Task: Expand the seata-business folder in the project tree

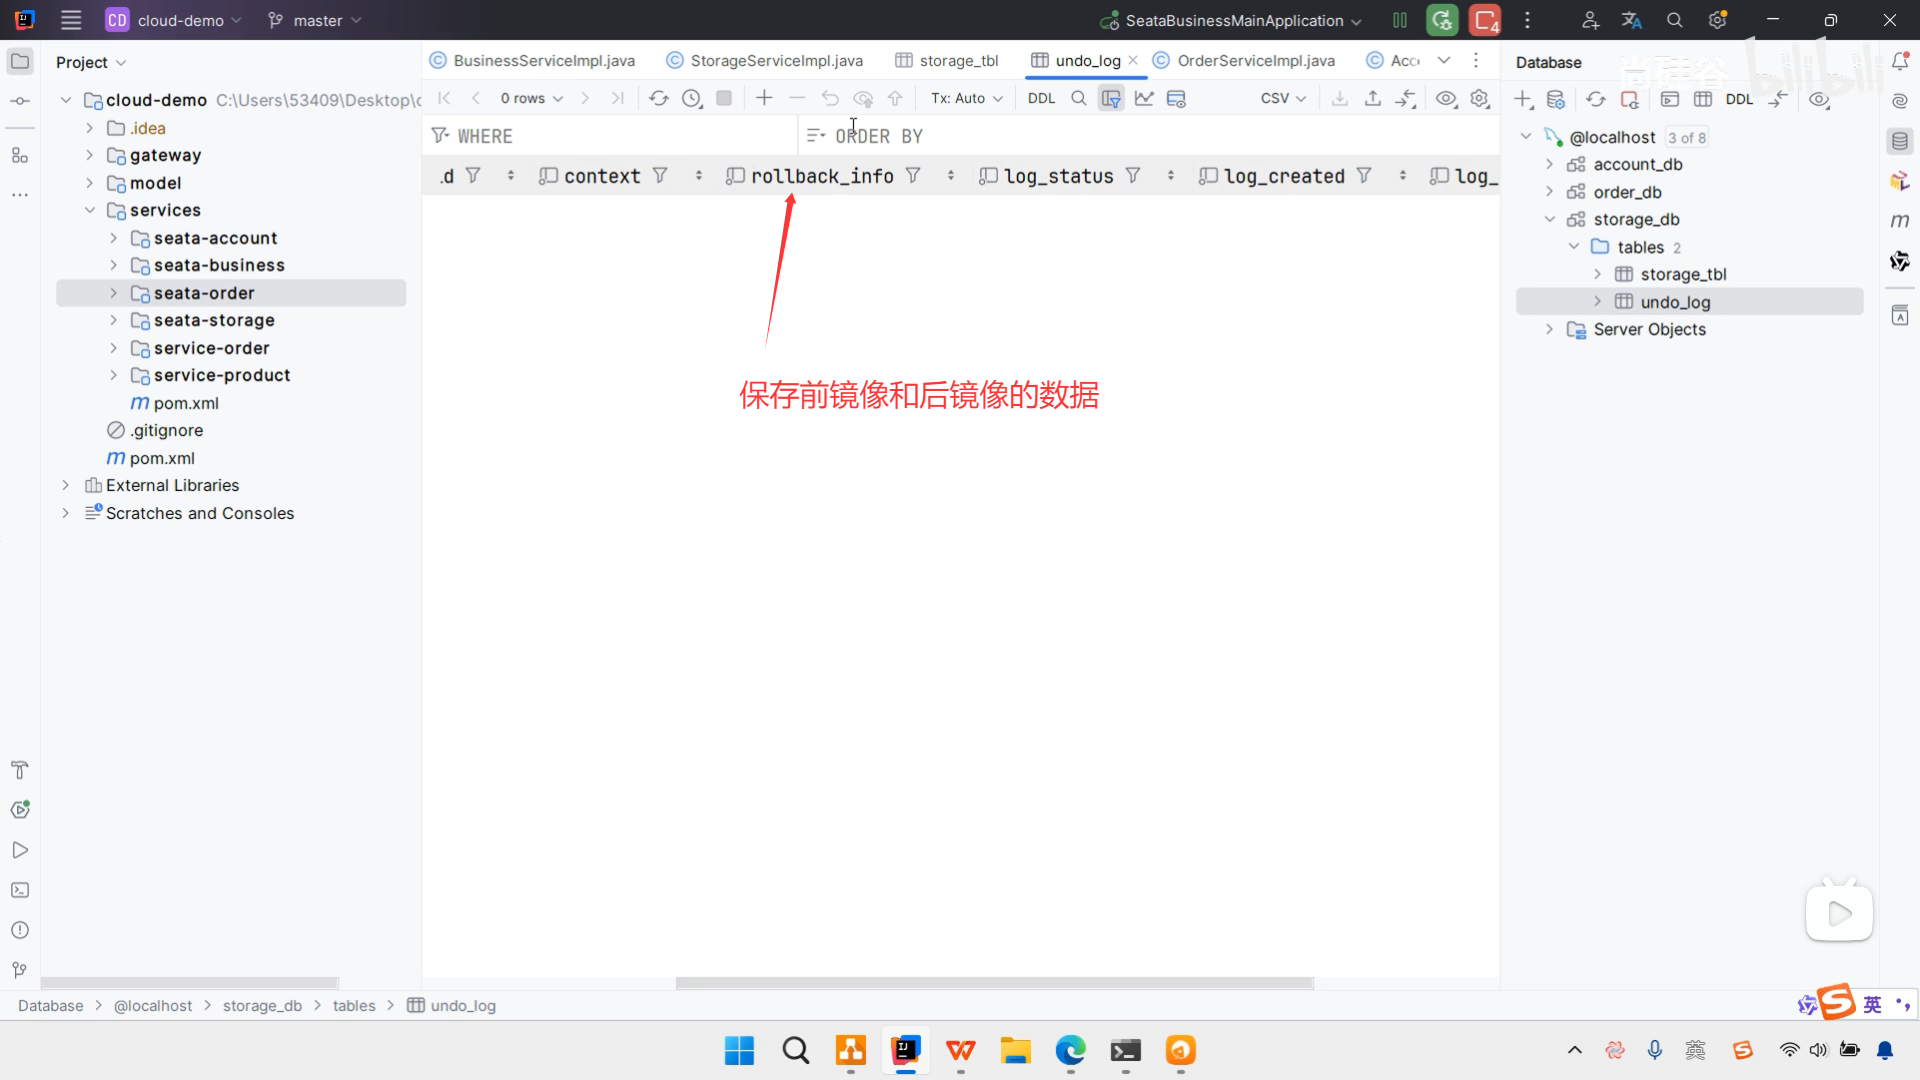Action: pyautogui.click(x=113, y=265)
